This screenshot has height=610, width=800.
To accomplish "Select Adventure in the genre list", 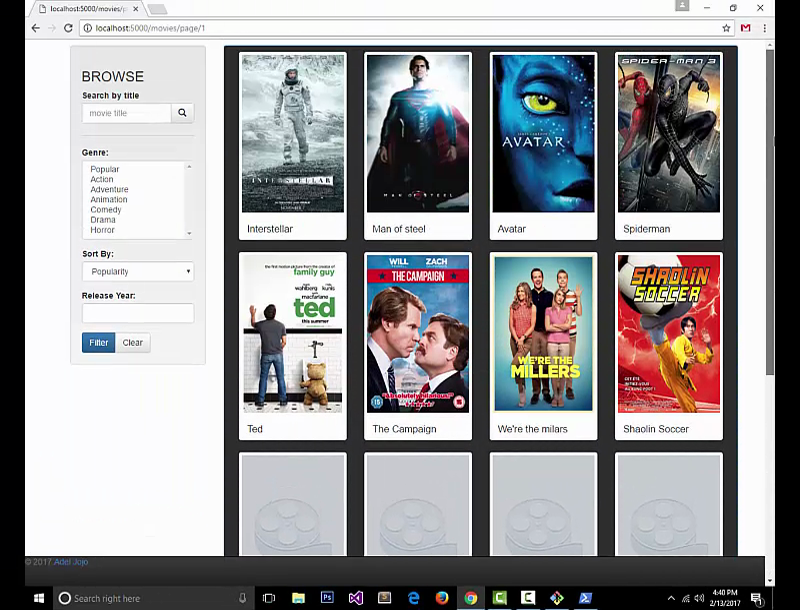I will 109,189.
